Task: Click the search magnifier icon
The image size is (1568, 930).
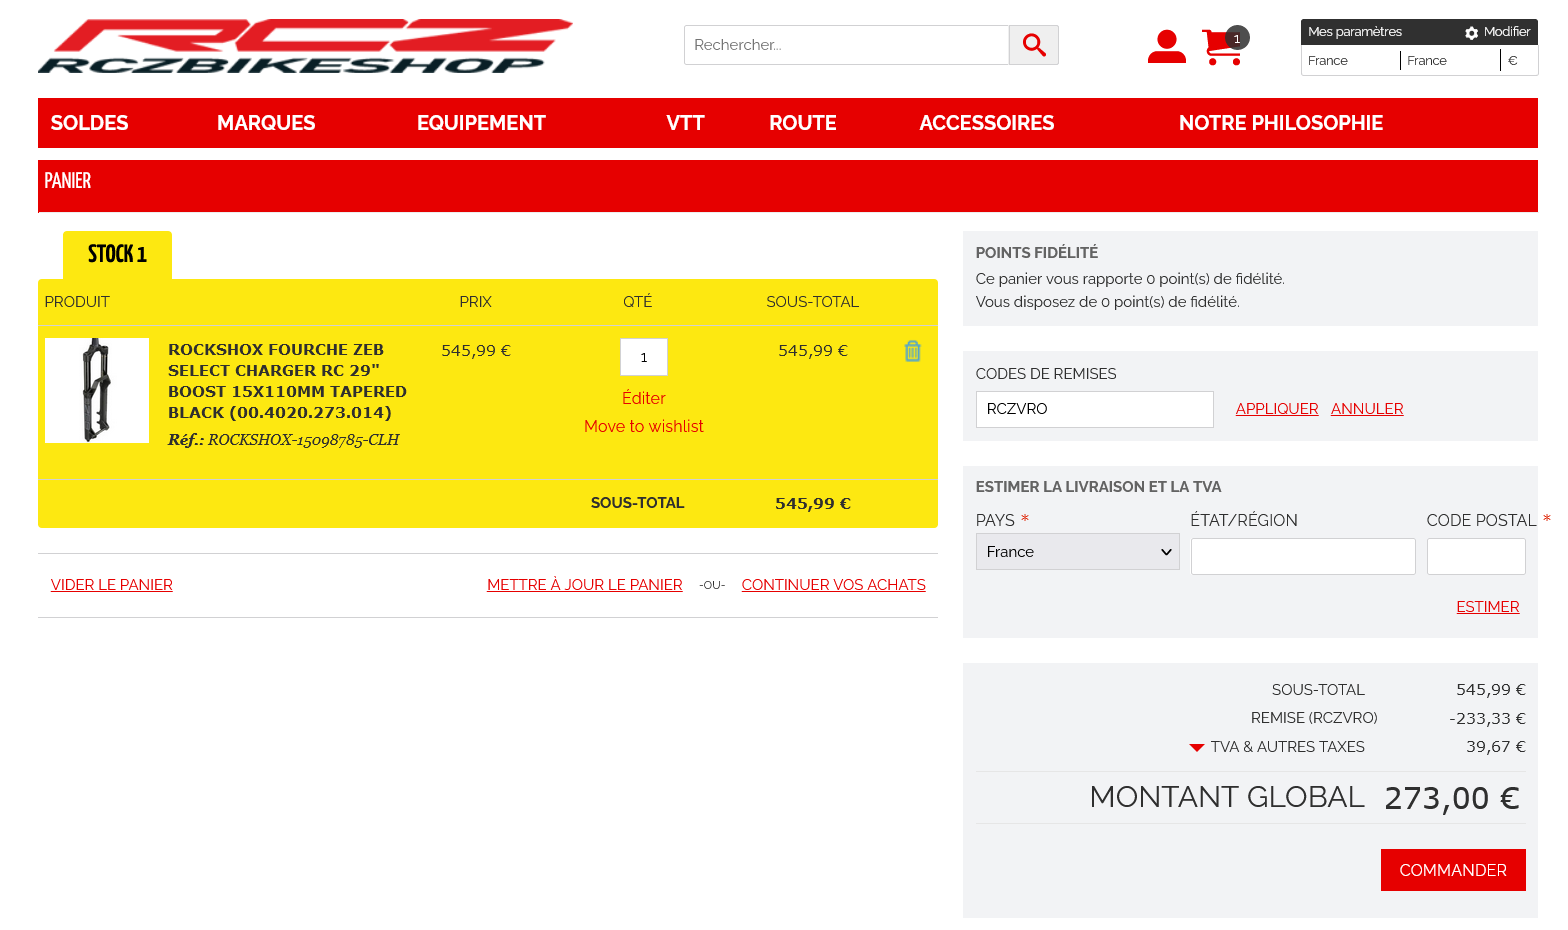Action: click(x=1033, y=45)
